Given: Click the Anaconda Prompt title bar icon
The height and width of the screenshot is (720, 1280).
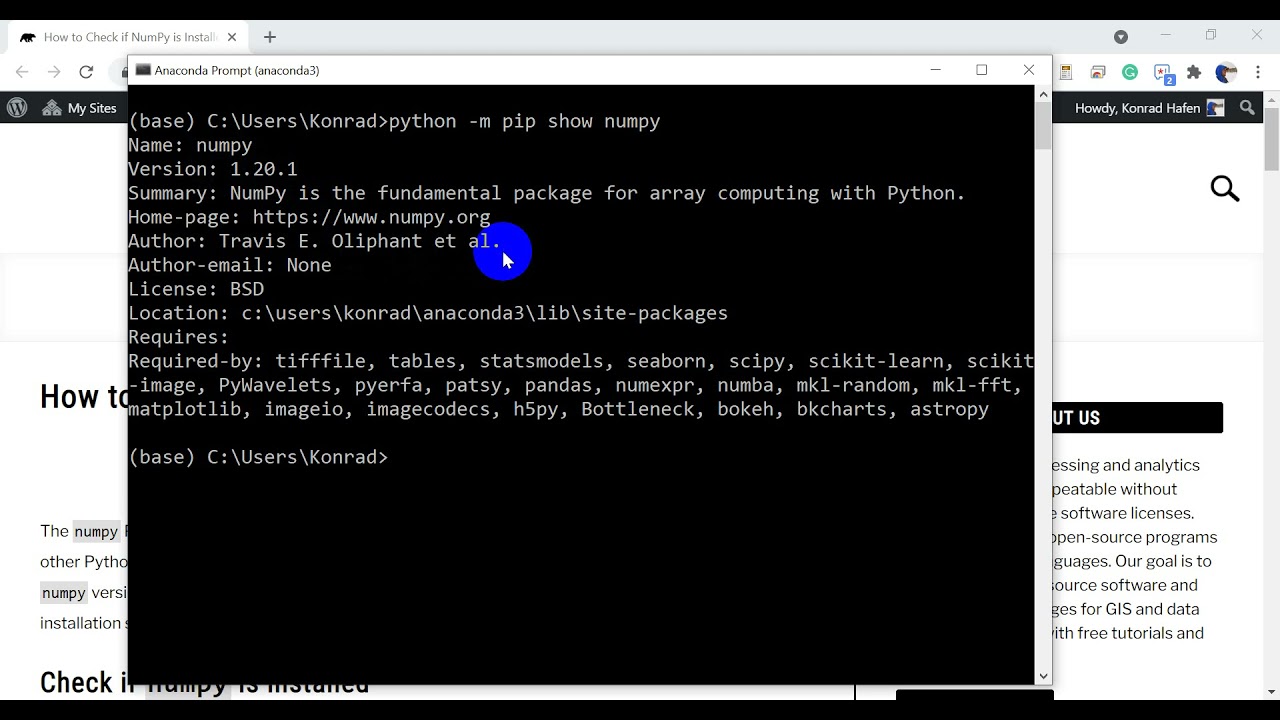Looking at the screenshot, I should pyautogui.click(x=143, y=70).
